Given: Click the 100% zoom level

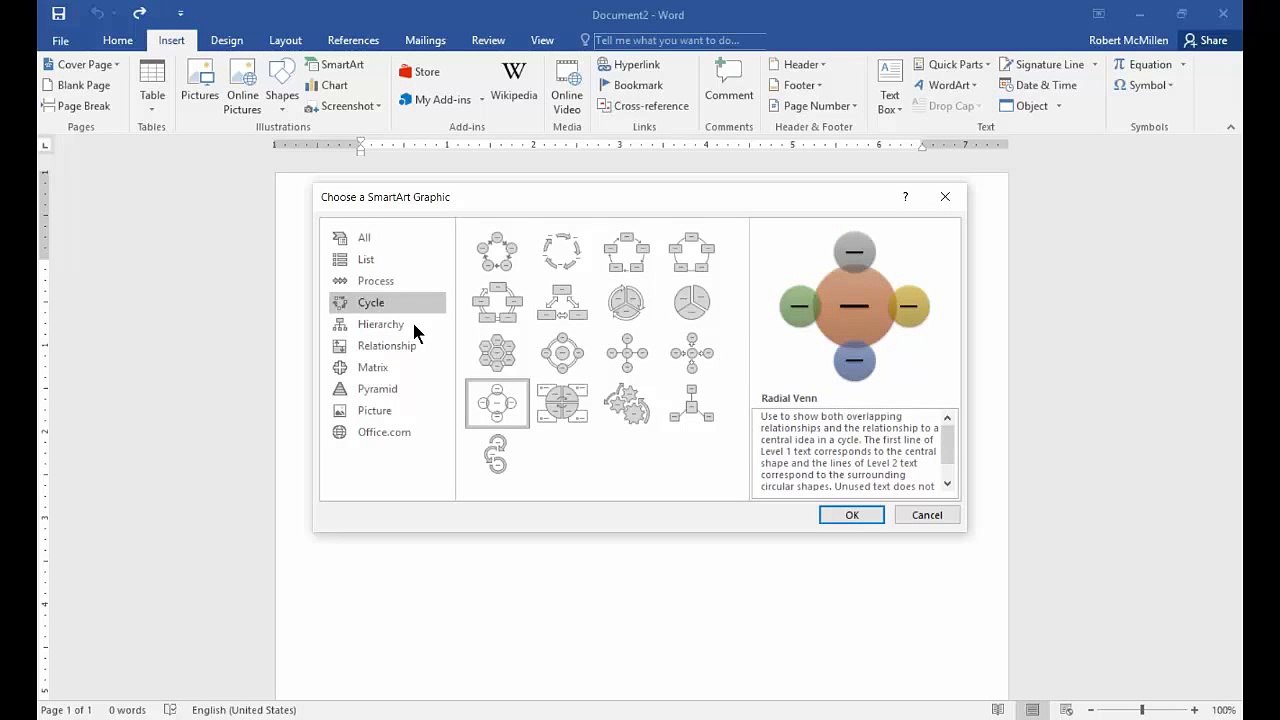Looking at the screenshot, I should 1223,710.
